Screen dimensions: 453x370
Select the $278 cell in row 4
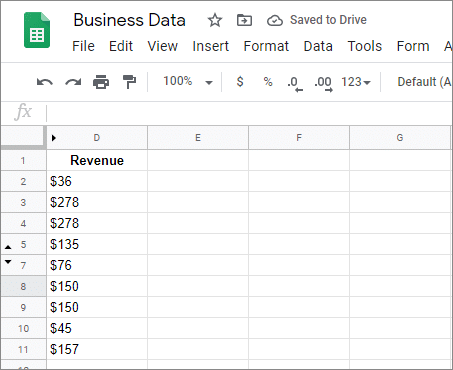click(97, 223)
